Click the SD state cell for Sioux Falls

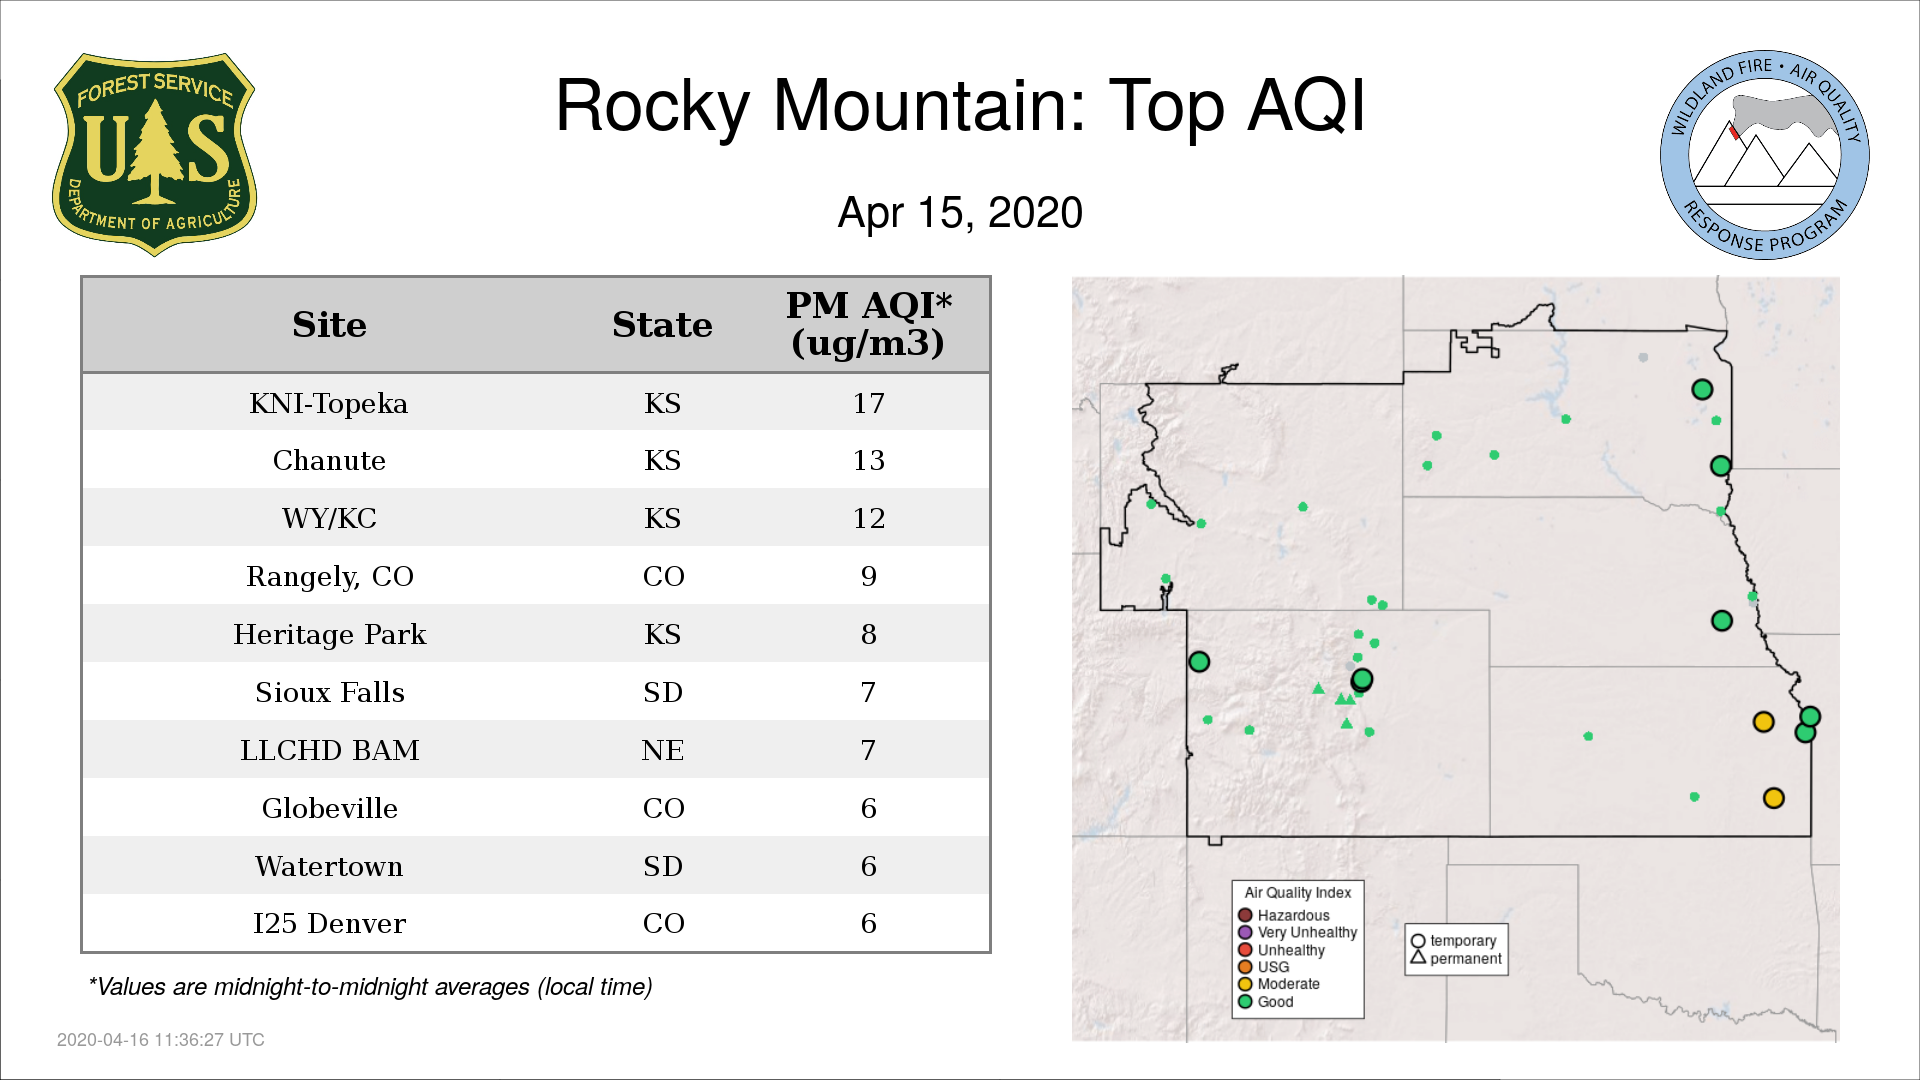[x=662, y=692]
